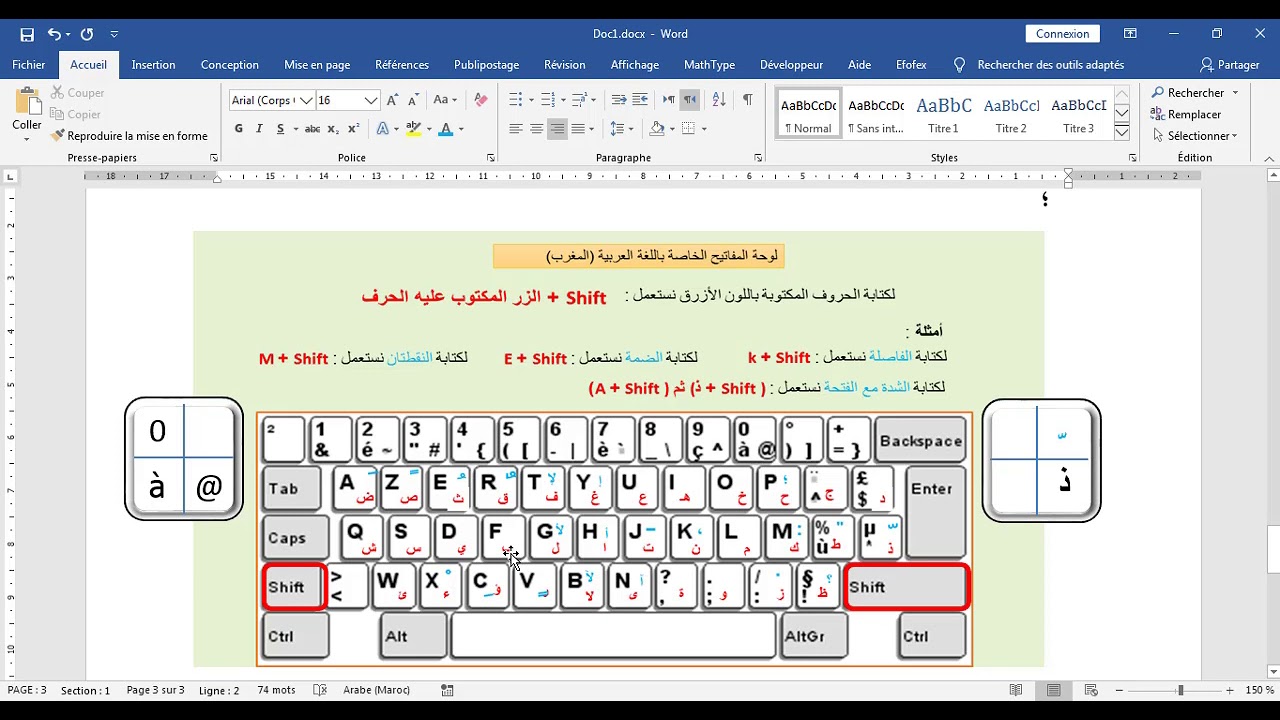
Task: Toggle left-to-right text direction
Action: (x=669, y=100)
